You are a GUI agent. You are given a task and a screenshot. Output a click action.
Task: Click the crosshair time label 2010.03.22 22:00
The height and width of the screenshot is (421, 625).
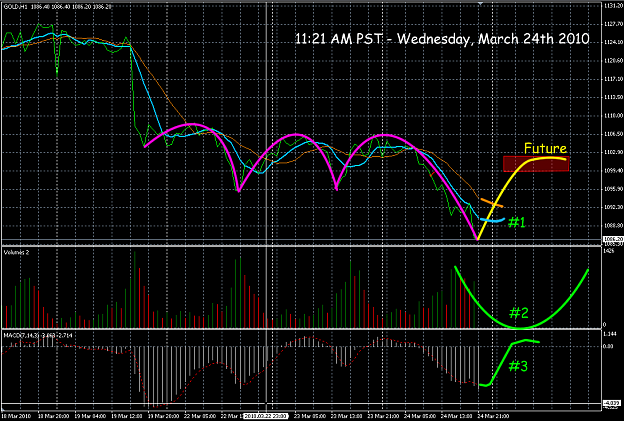pyautogui.click(x=266, y=416)
